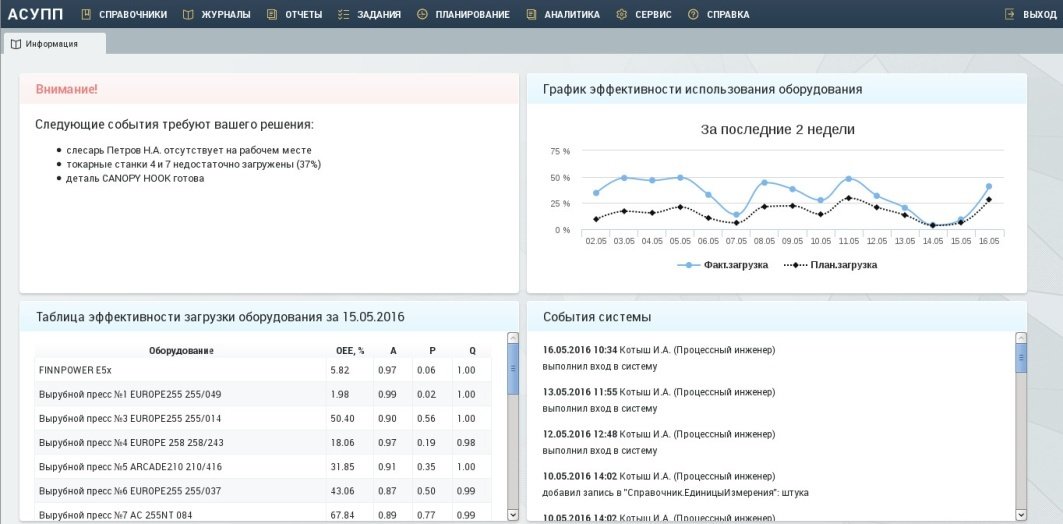The width and height of the screenshot is (1063, 524).
Task: Click the Отчеты report icon
Action: tap(272, 14)
